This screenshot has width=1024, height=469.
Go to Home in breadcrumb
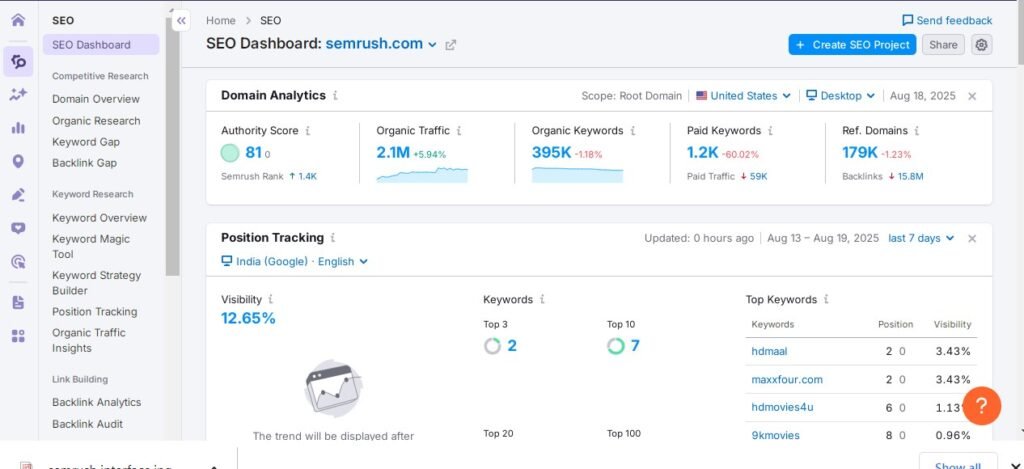pyautogui.click(x=221, y=20)
